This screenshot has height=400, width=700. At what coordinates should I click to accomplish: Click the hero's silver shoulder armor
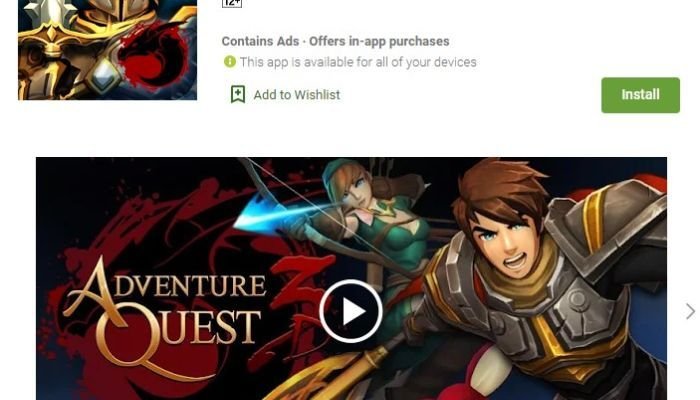coord(607,223)
